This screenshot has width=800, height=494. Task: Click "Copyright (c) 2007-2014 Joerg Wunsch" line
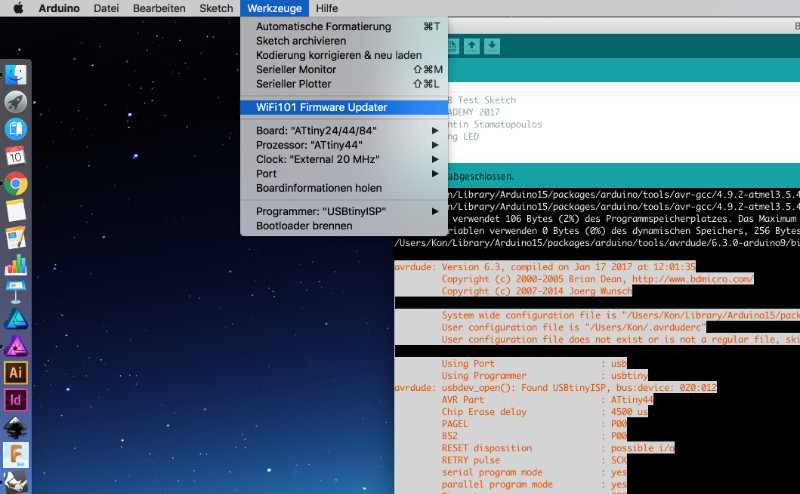[537, 291]
